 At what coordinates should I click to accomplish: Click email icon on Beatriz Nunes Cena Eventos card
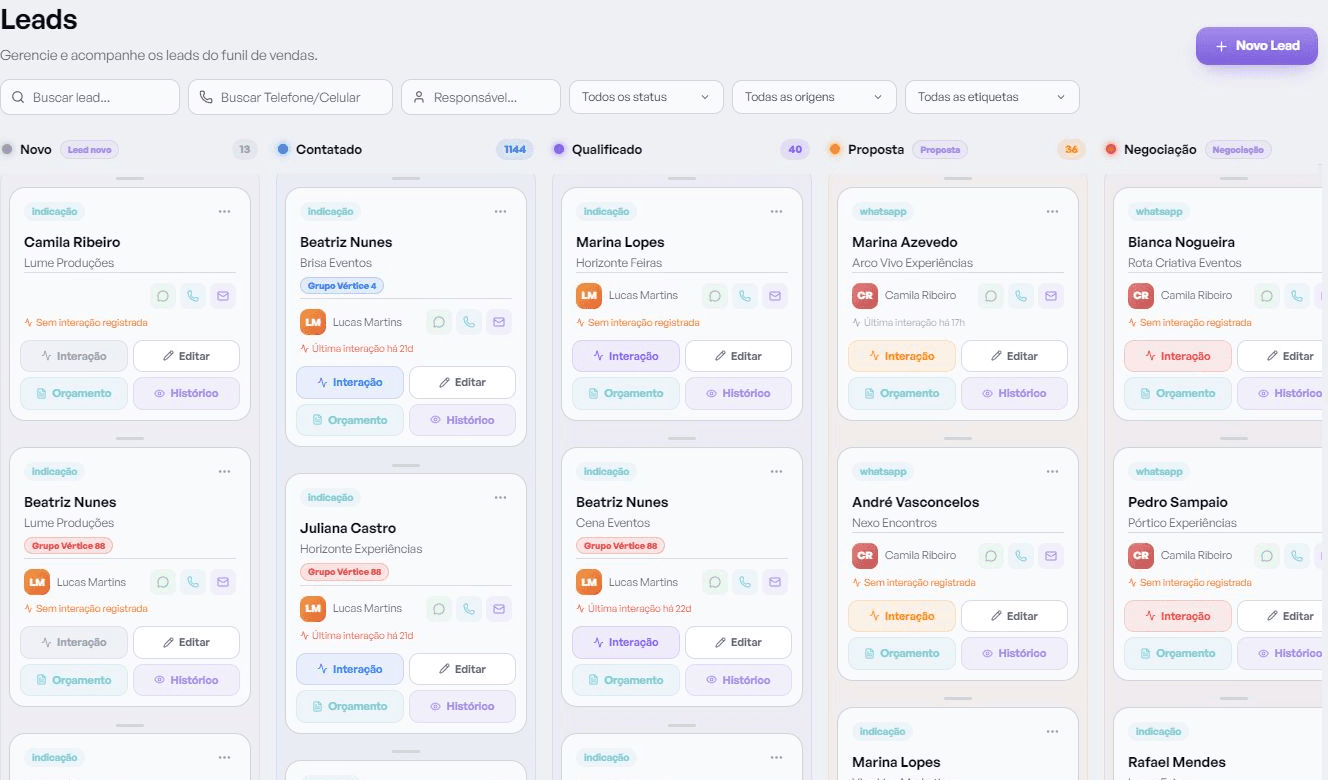[x=775, y=582]
